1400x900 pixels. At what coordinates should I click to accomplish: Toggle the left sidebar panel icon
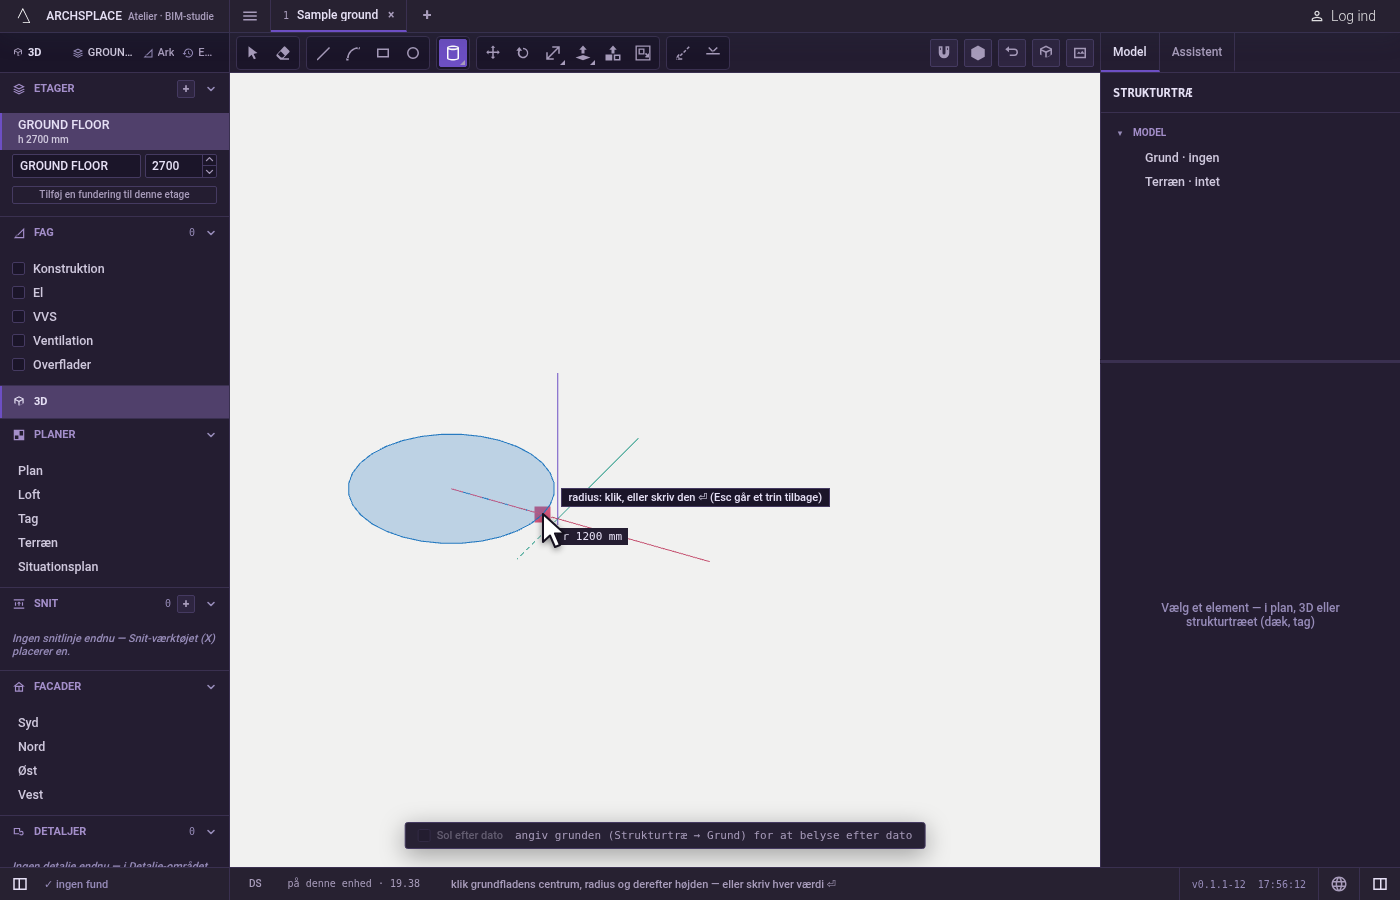pos(20,884)
